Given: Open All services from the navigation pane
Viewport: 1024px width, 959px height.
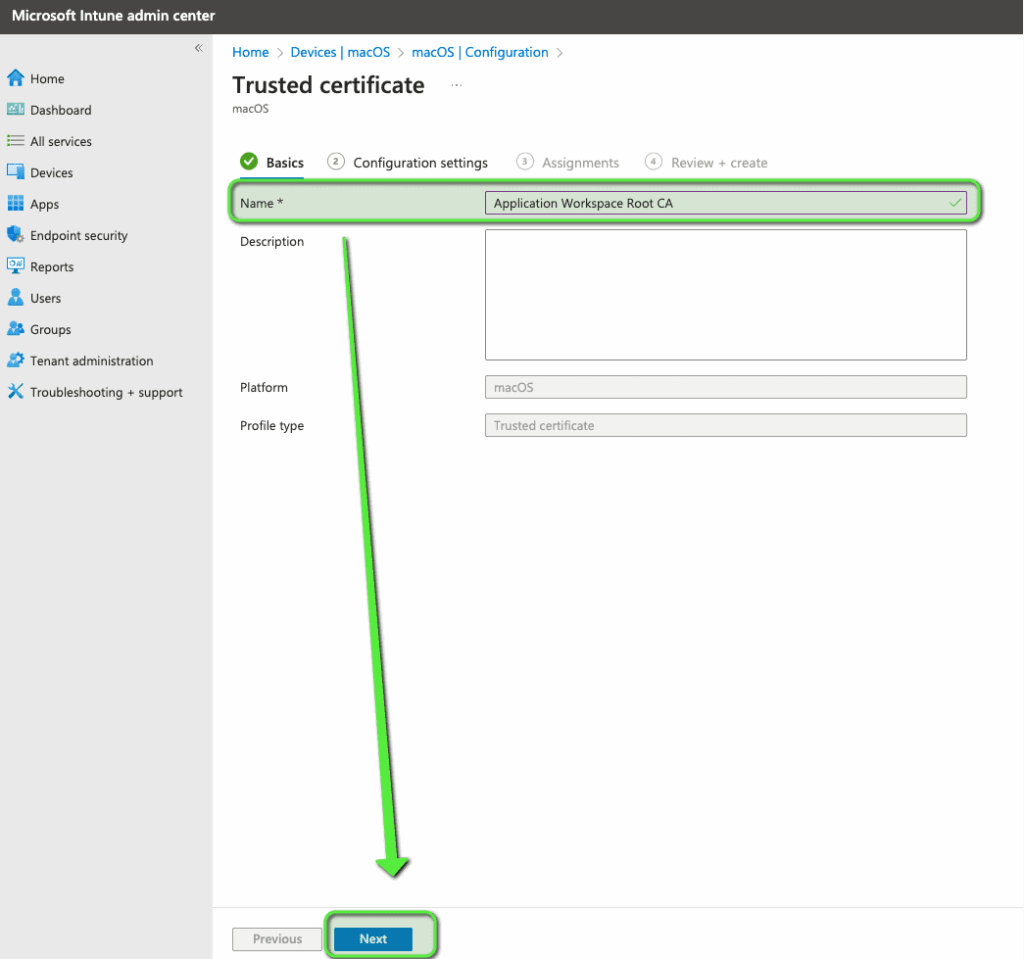Looking at the screenshot, I should click(62, 141).
